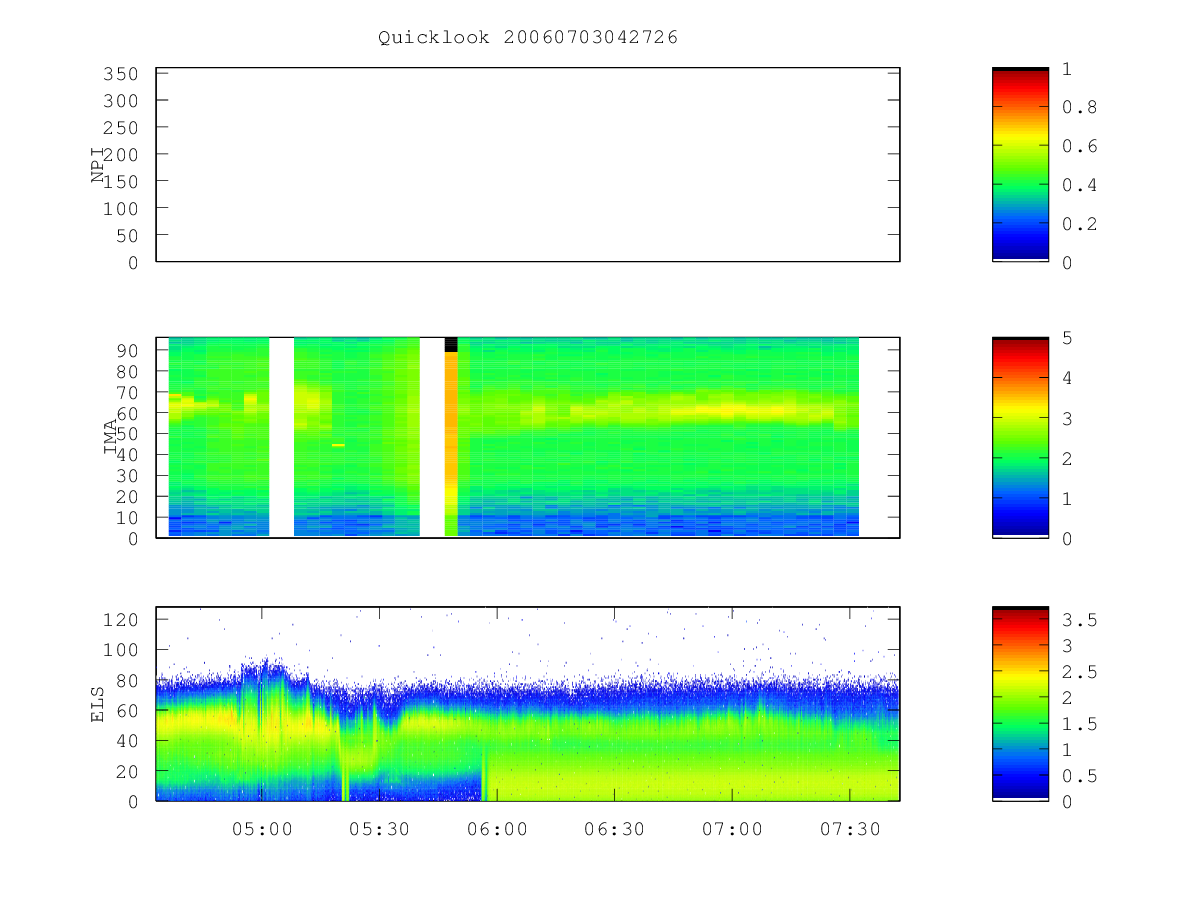
Task: Click the 06:30 time tick label
Action: coord(614,828)
